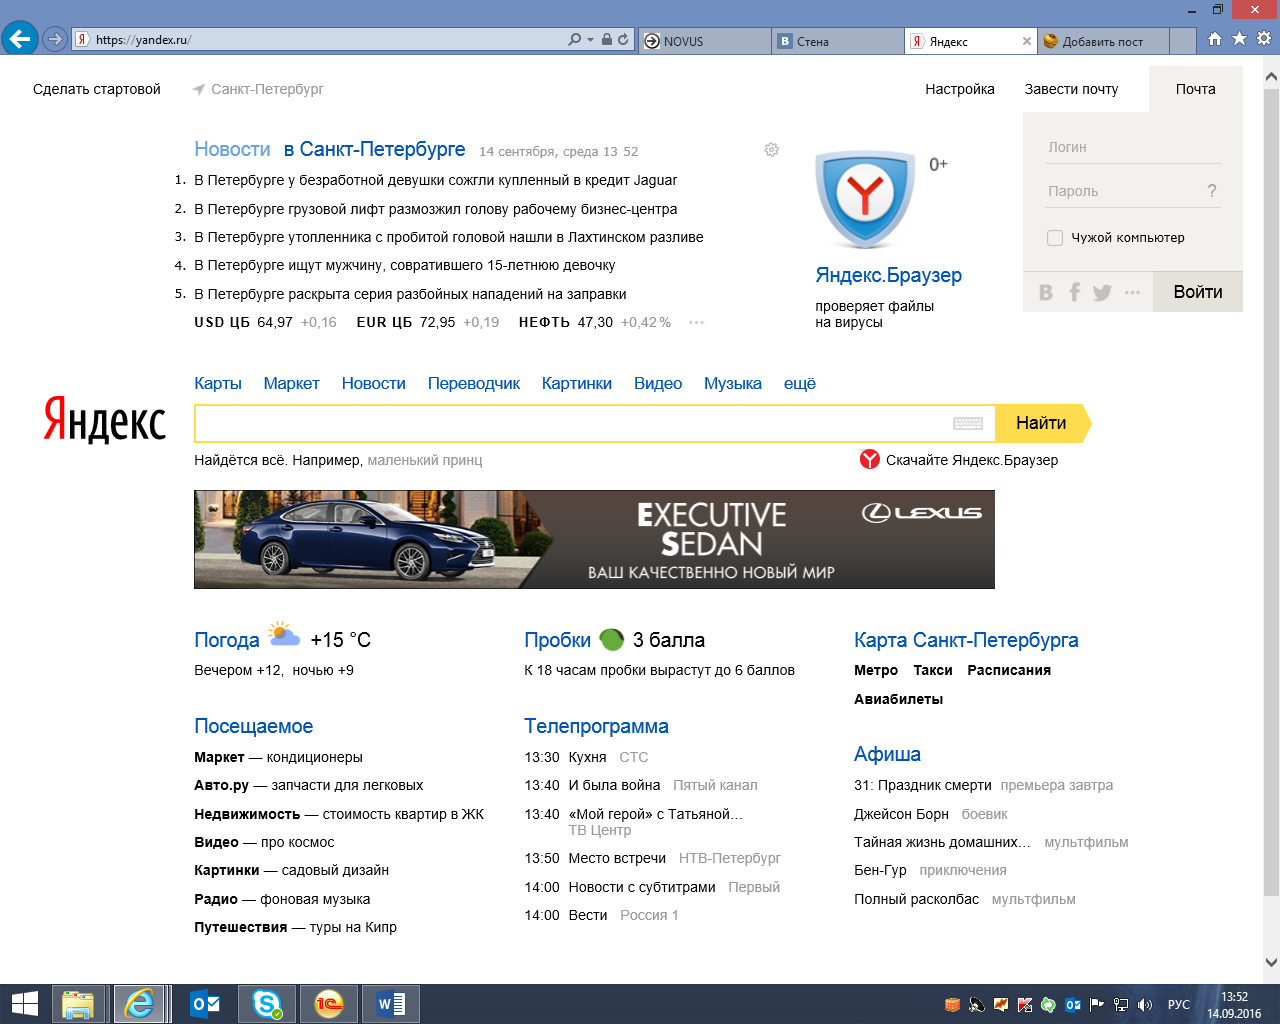Expand more currency rates ellipsis
This screenshot has width=1280, height=1024.
pyautogui.click(x=696, y=322)
